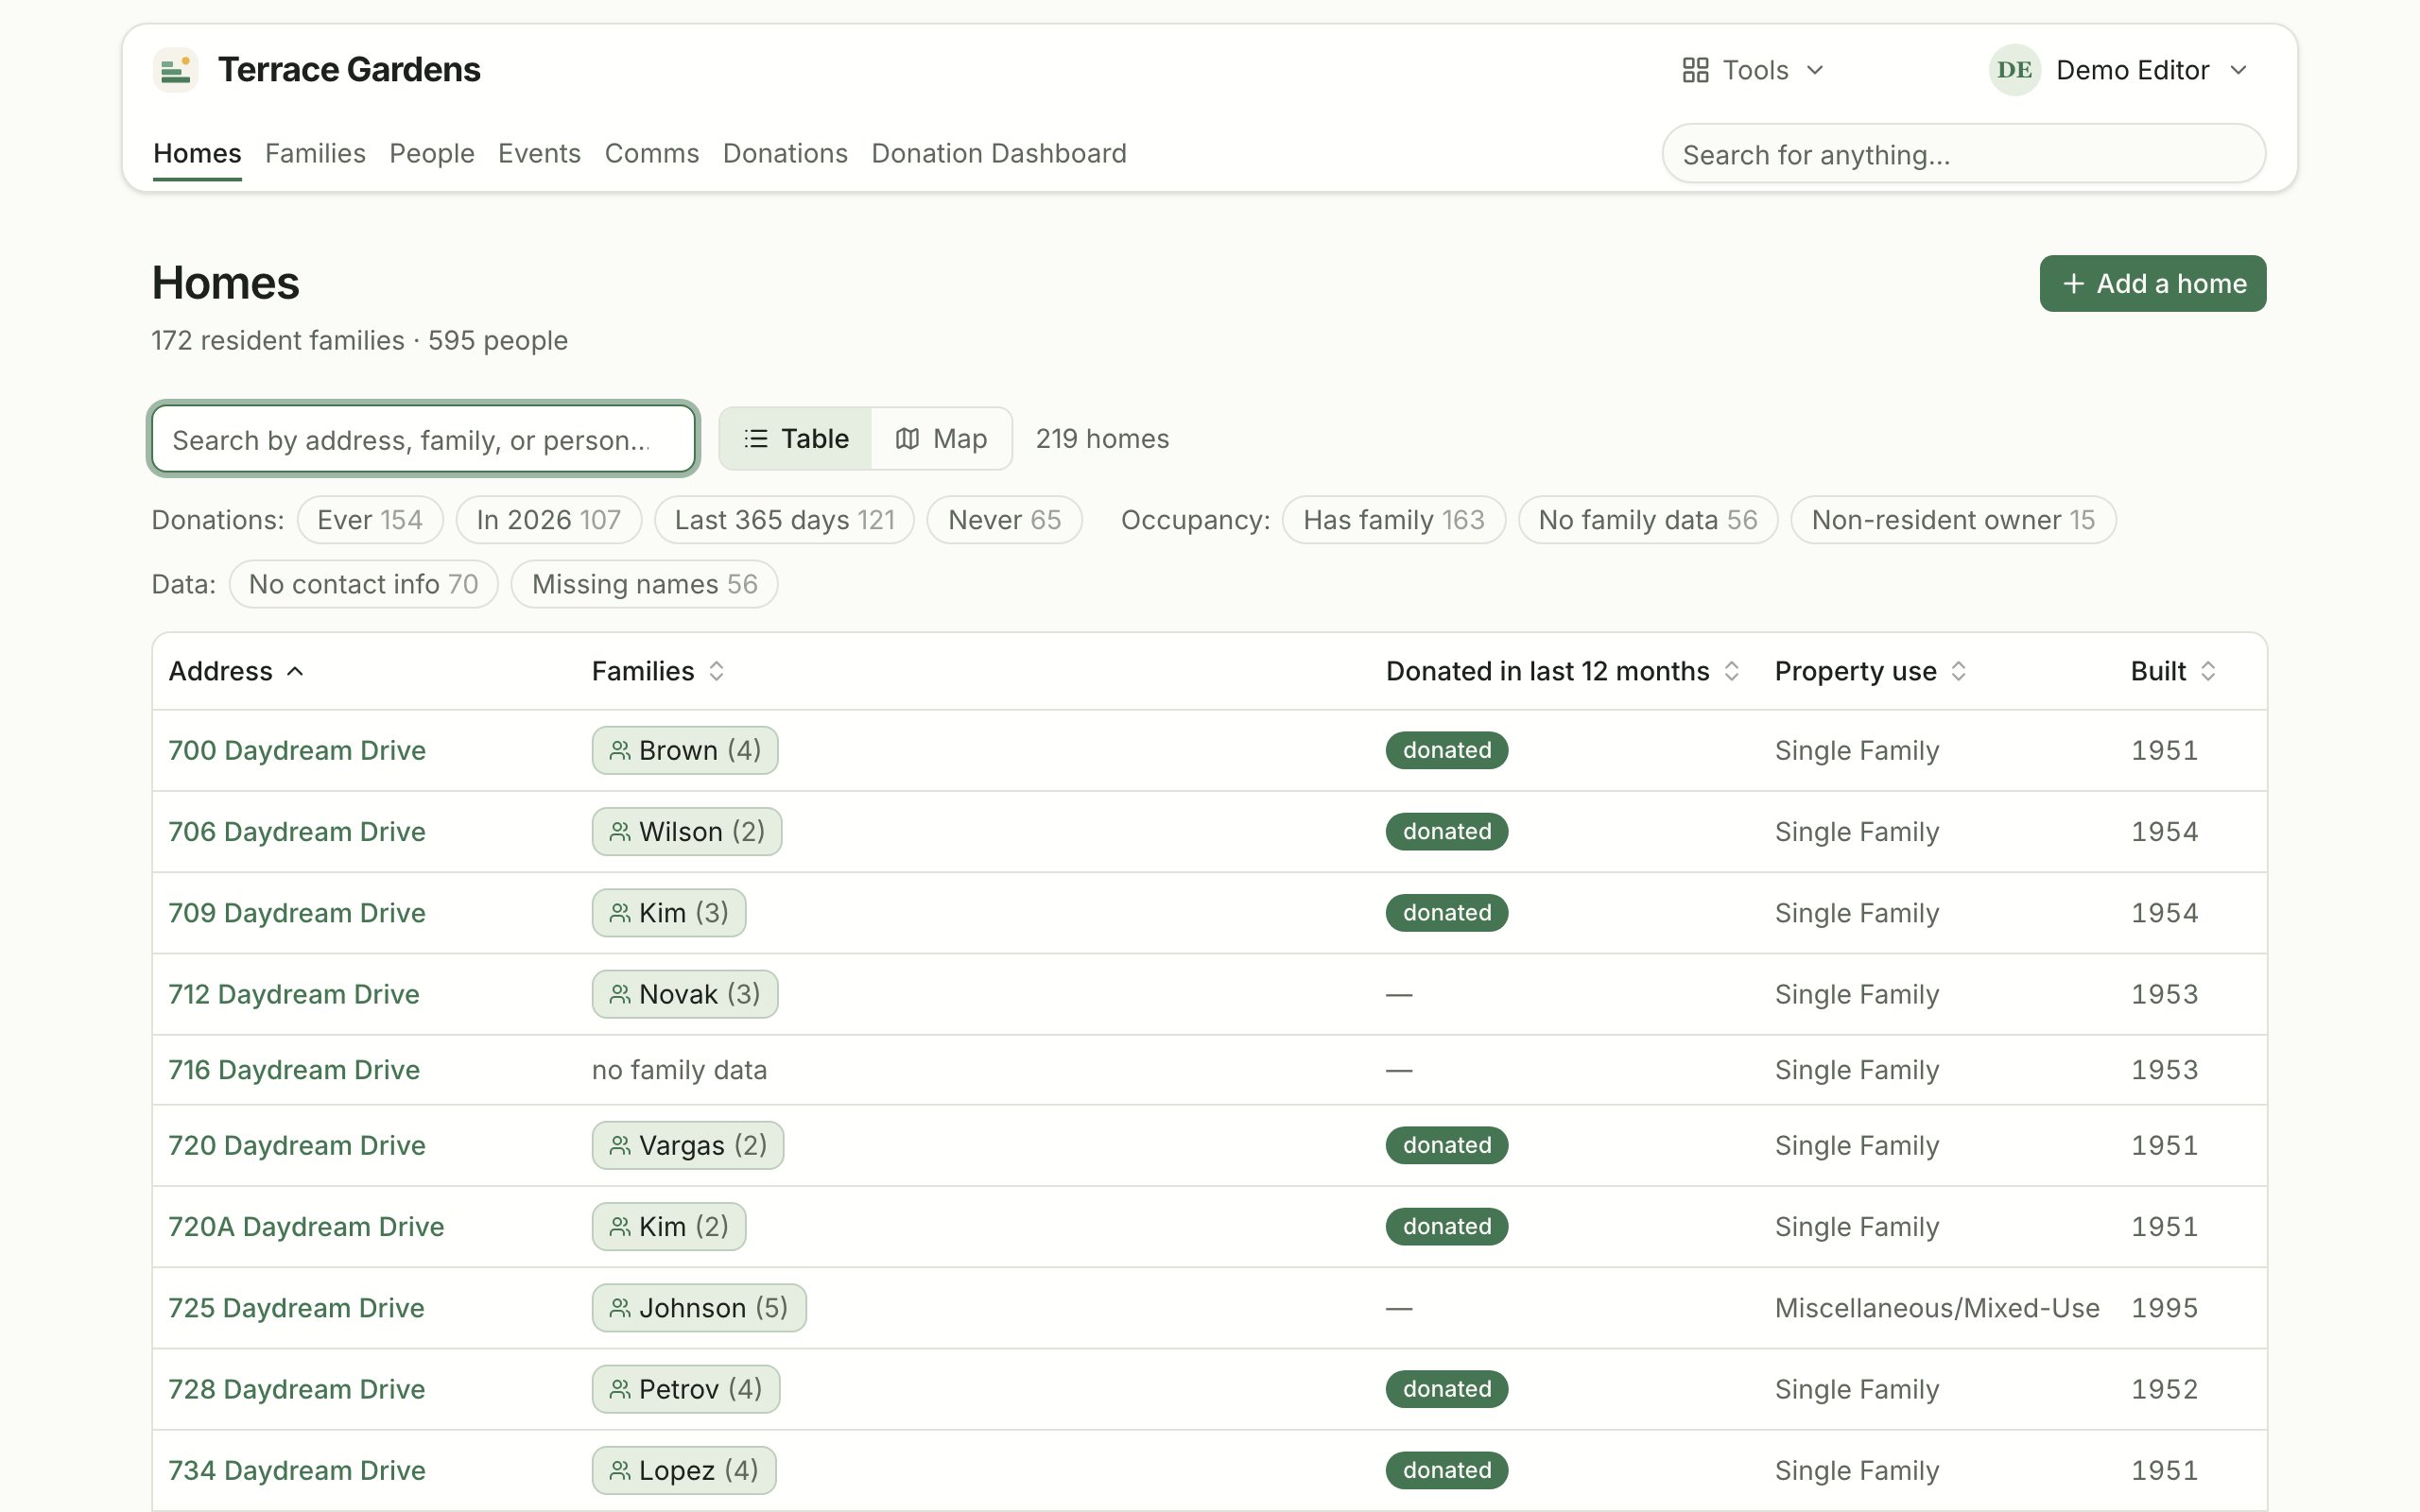Viewport: 2420px width, 1512px height.
Task: Click the Lopez (4) family chip
Action: click(x=684, y=1470)
